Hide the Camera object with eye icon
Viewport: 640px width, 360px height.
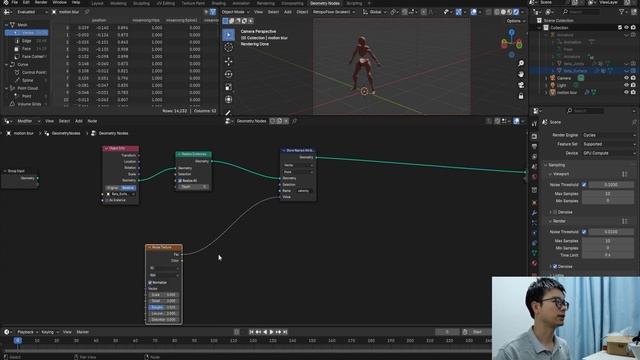[x=626, y=78]
